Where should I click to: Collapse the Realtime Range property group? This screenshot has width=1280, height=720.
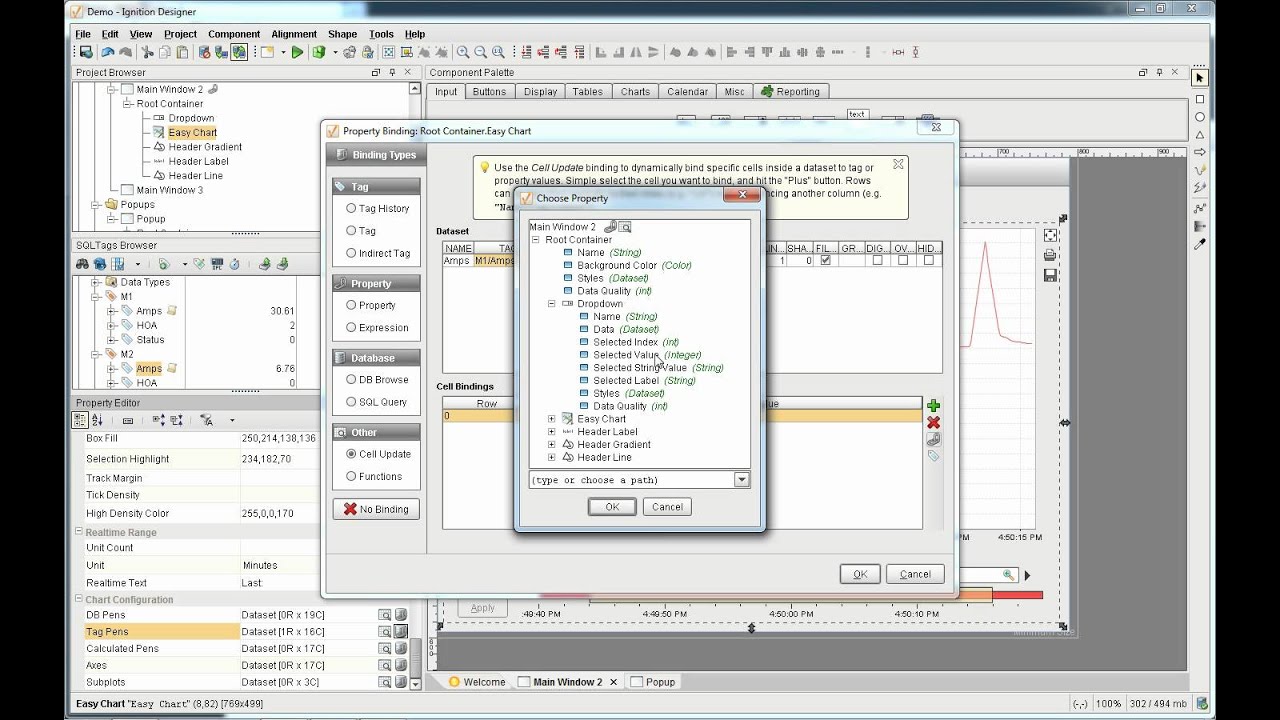[x=79, y=532]
